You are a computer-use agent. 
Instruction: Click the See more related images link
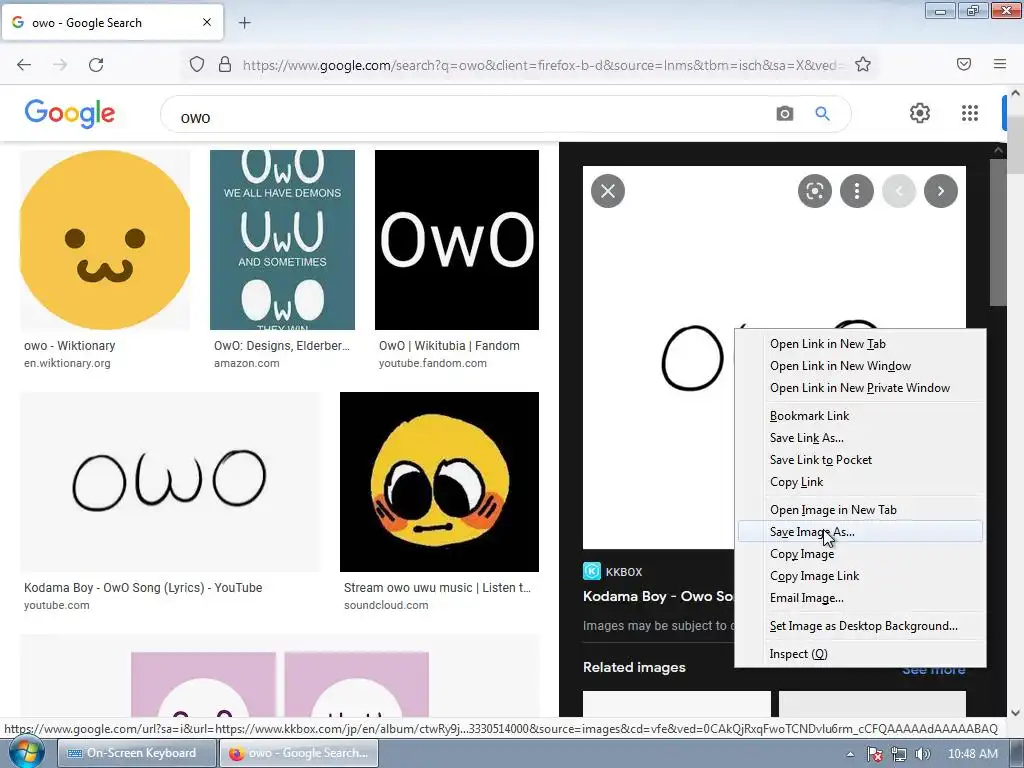point(933,670)
